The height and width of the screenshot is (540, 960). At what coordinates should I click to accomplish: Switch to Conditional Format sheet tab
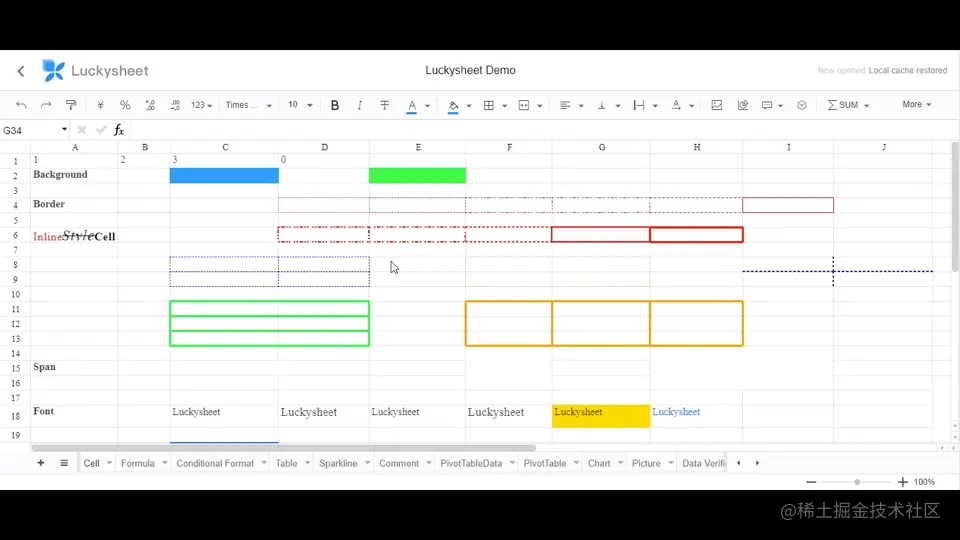[215, 463]
